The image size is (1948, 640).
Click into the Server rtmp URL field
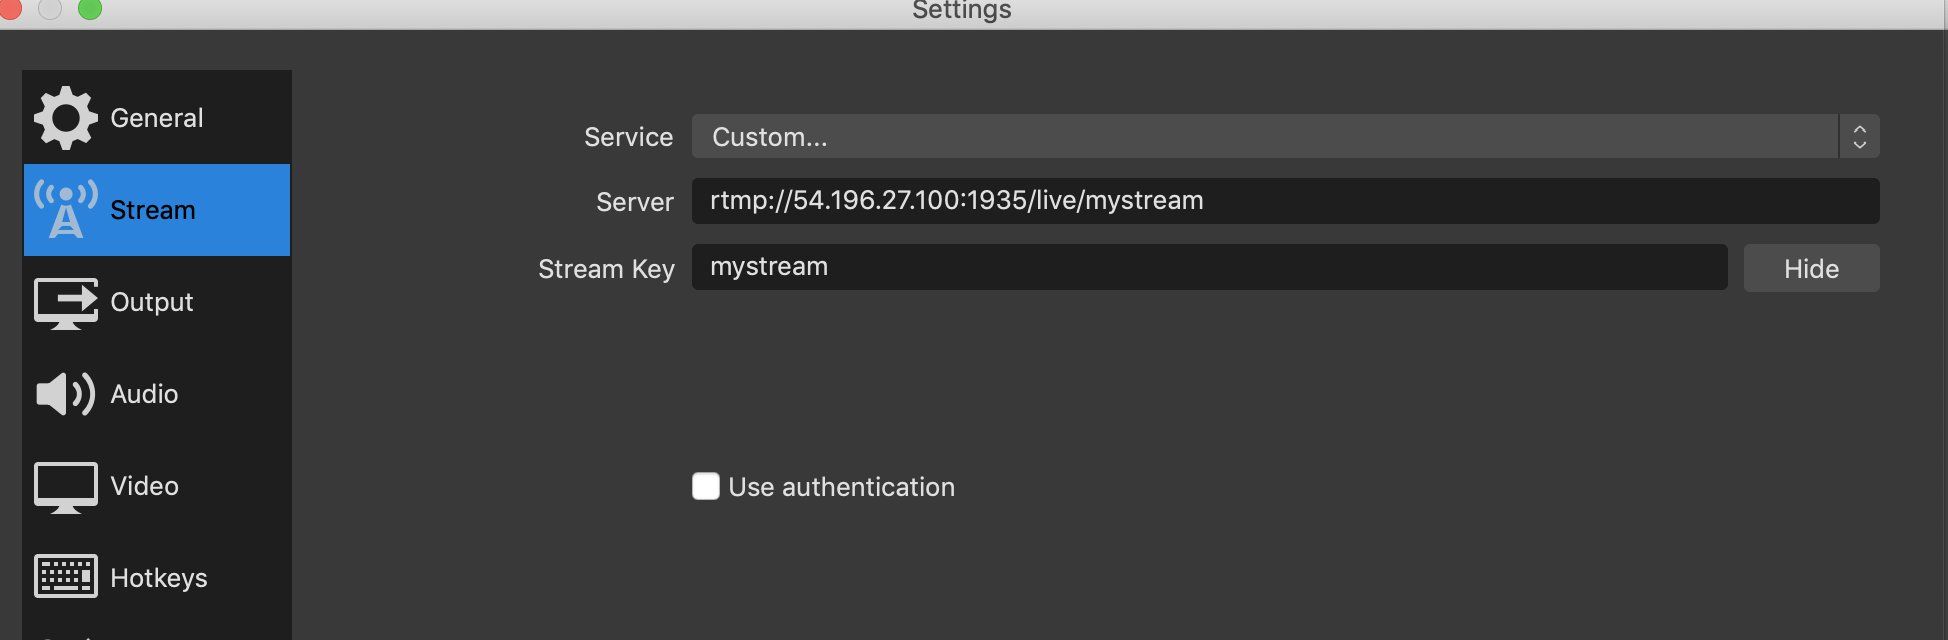(x=1285, y=201)
